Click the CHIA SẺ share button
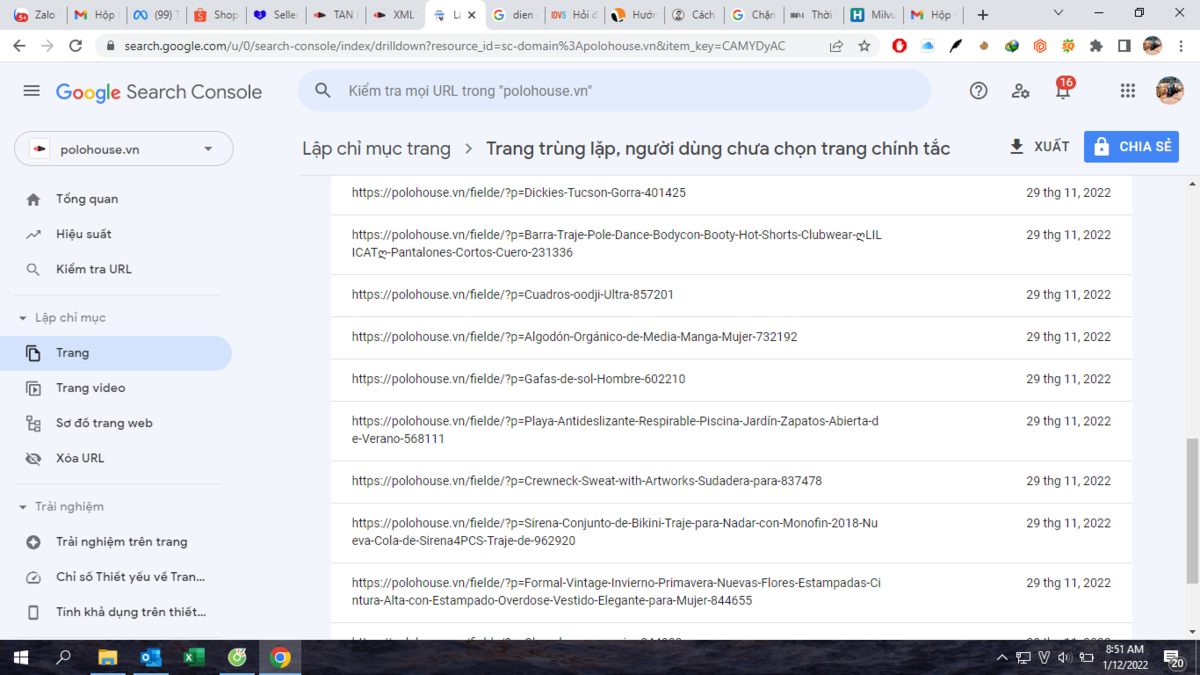The width and height of the screenshot is (1200, 675). (1131, 147)
